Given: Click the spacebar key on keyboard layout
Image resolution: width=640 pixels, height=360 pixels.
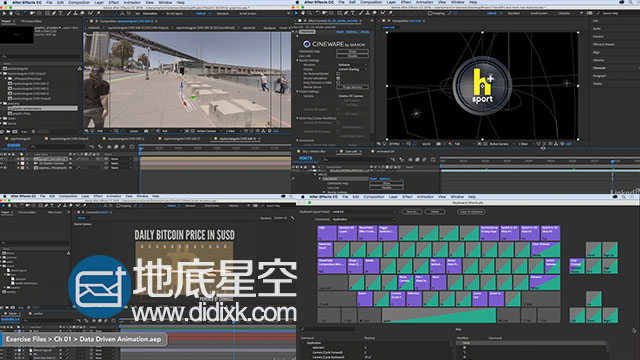Looking at the screenshot, I should 439,315.
